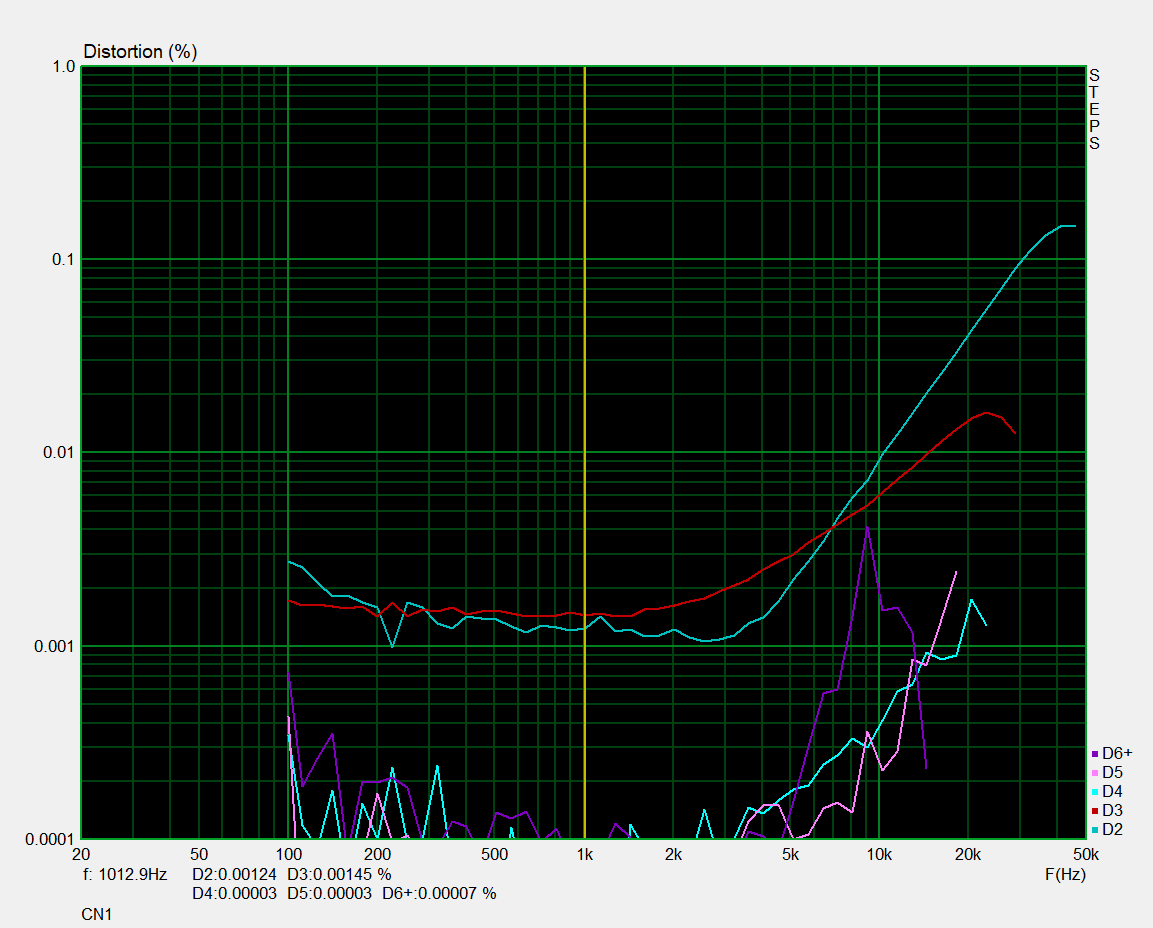Click the 'D6+:0.00007 %' readout value
Screen dimensions: 1153x928
(x=439, y=894)
